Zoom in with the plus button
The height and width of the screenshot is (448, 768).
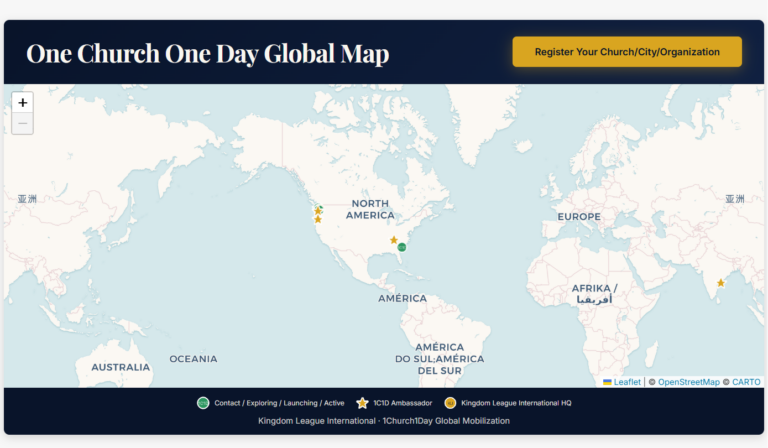[23, 103]
